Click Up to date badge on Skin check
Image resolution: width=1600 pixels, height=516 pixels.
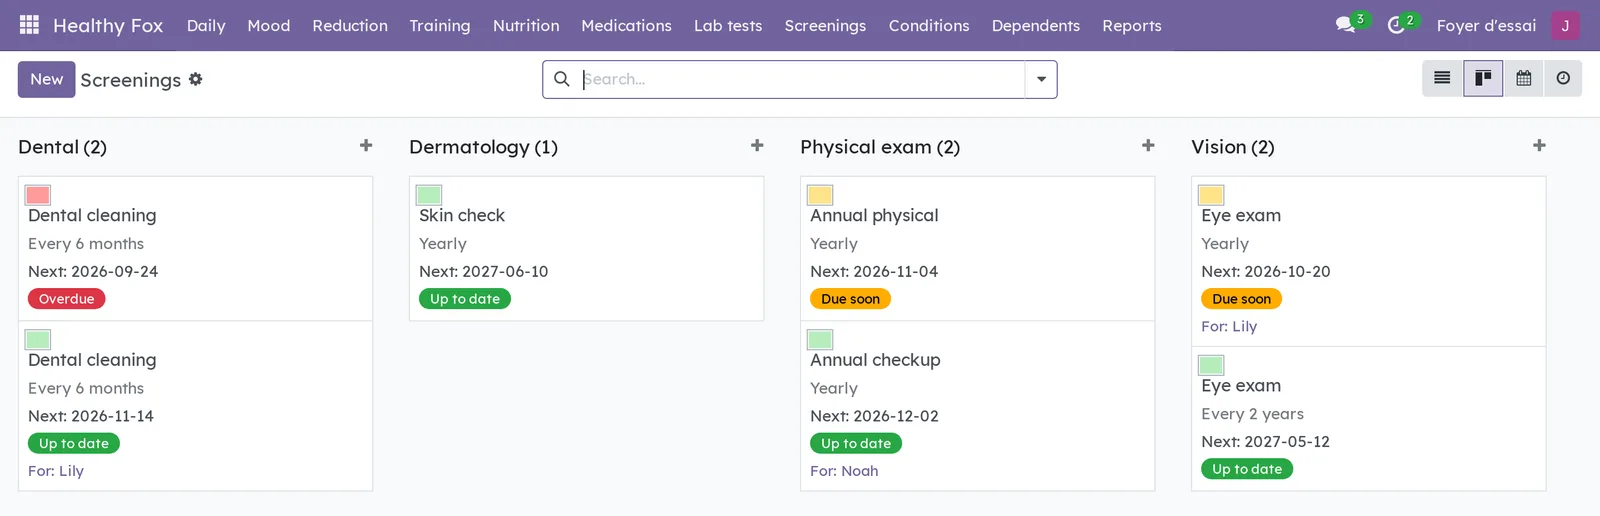(x=465, y=299)
